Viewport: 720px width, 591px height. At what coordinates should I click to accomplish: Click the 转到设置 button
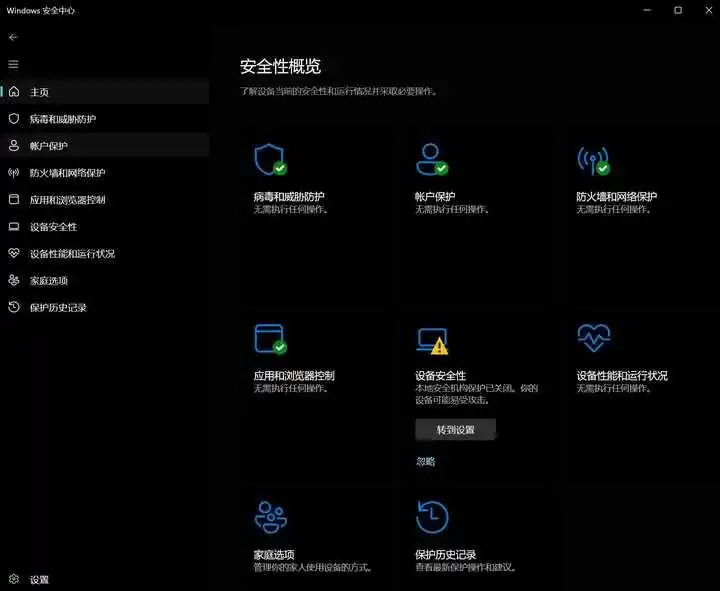pos(456,430)
